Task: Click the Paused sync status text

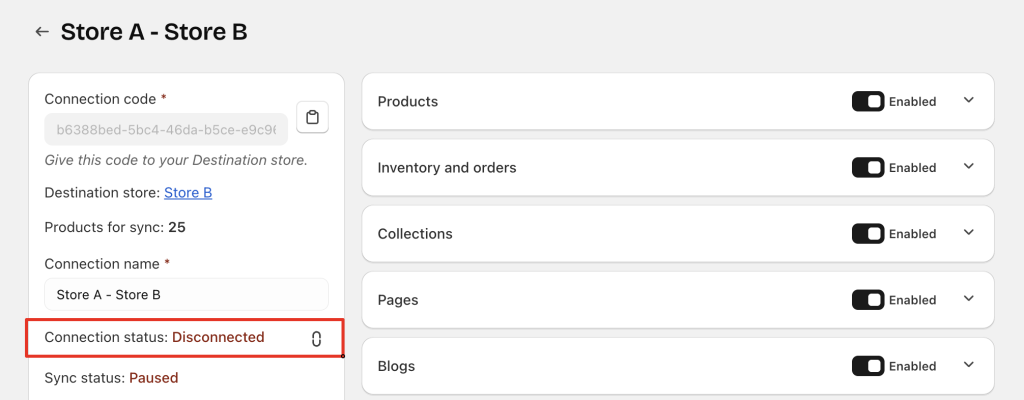Action: point(153,378)
